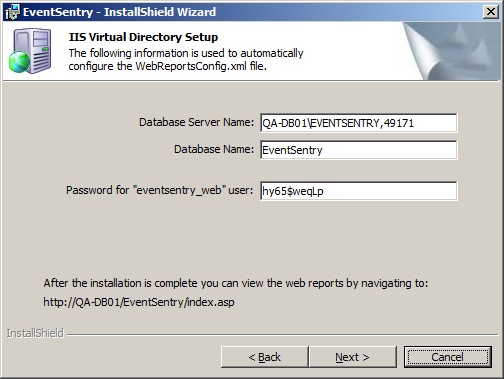Close the InstallShield Wizard window
This screenshot has height=379, width=504.
[x=491, y=12]
